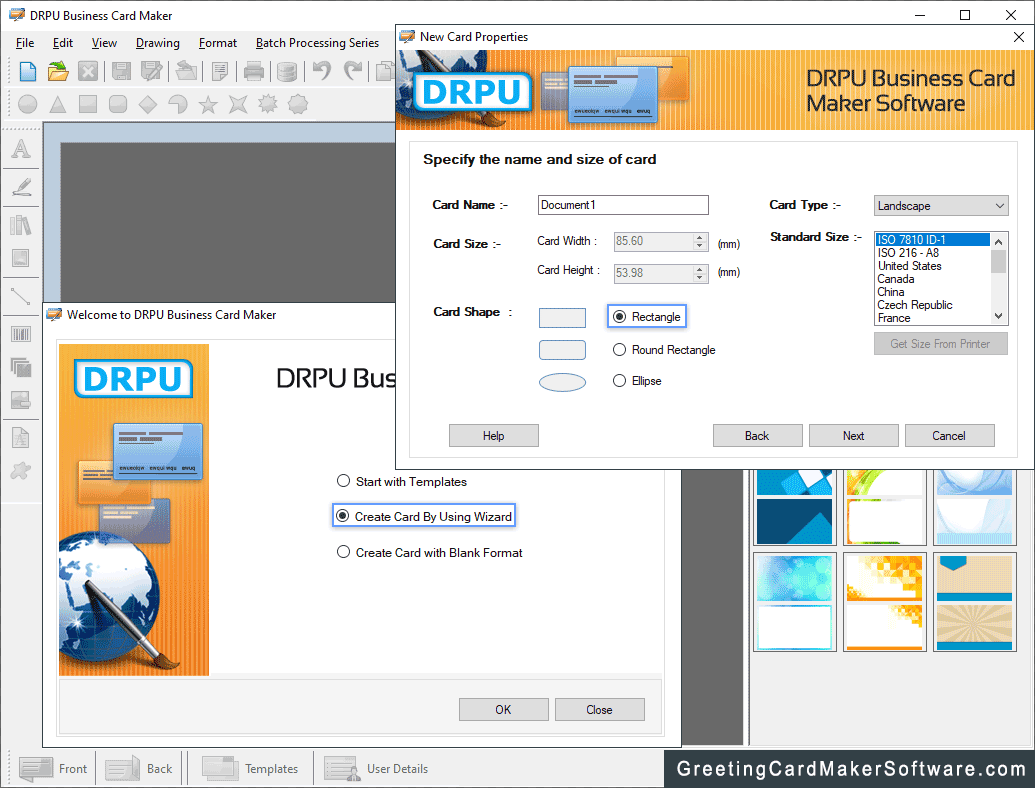Open the Templates bottom tab
Screen dimensions: 1035x788
pos(250,769)
